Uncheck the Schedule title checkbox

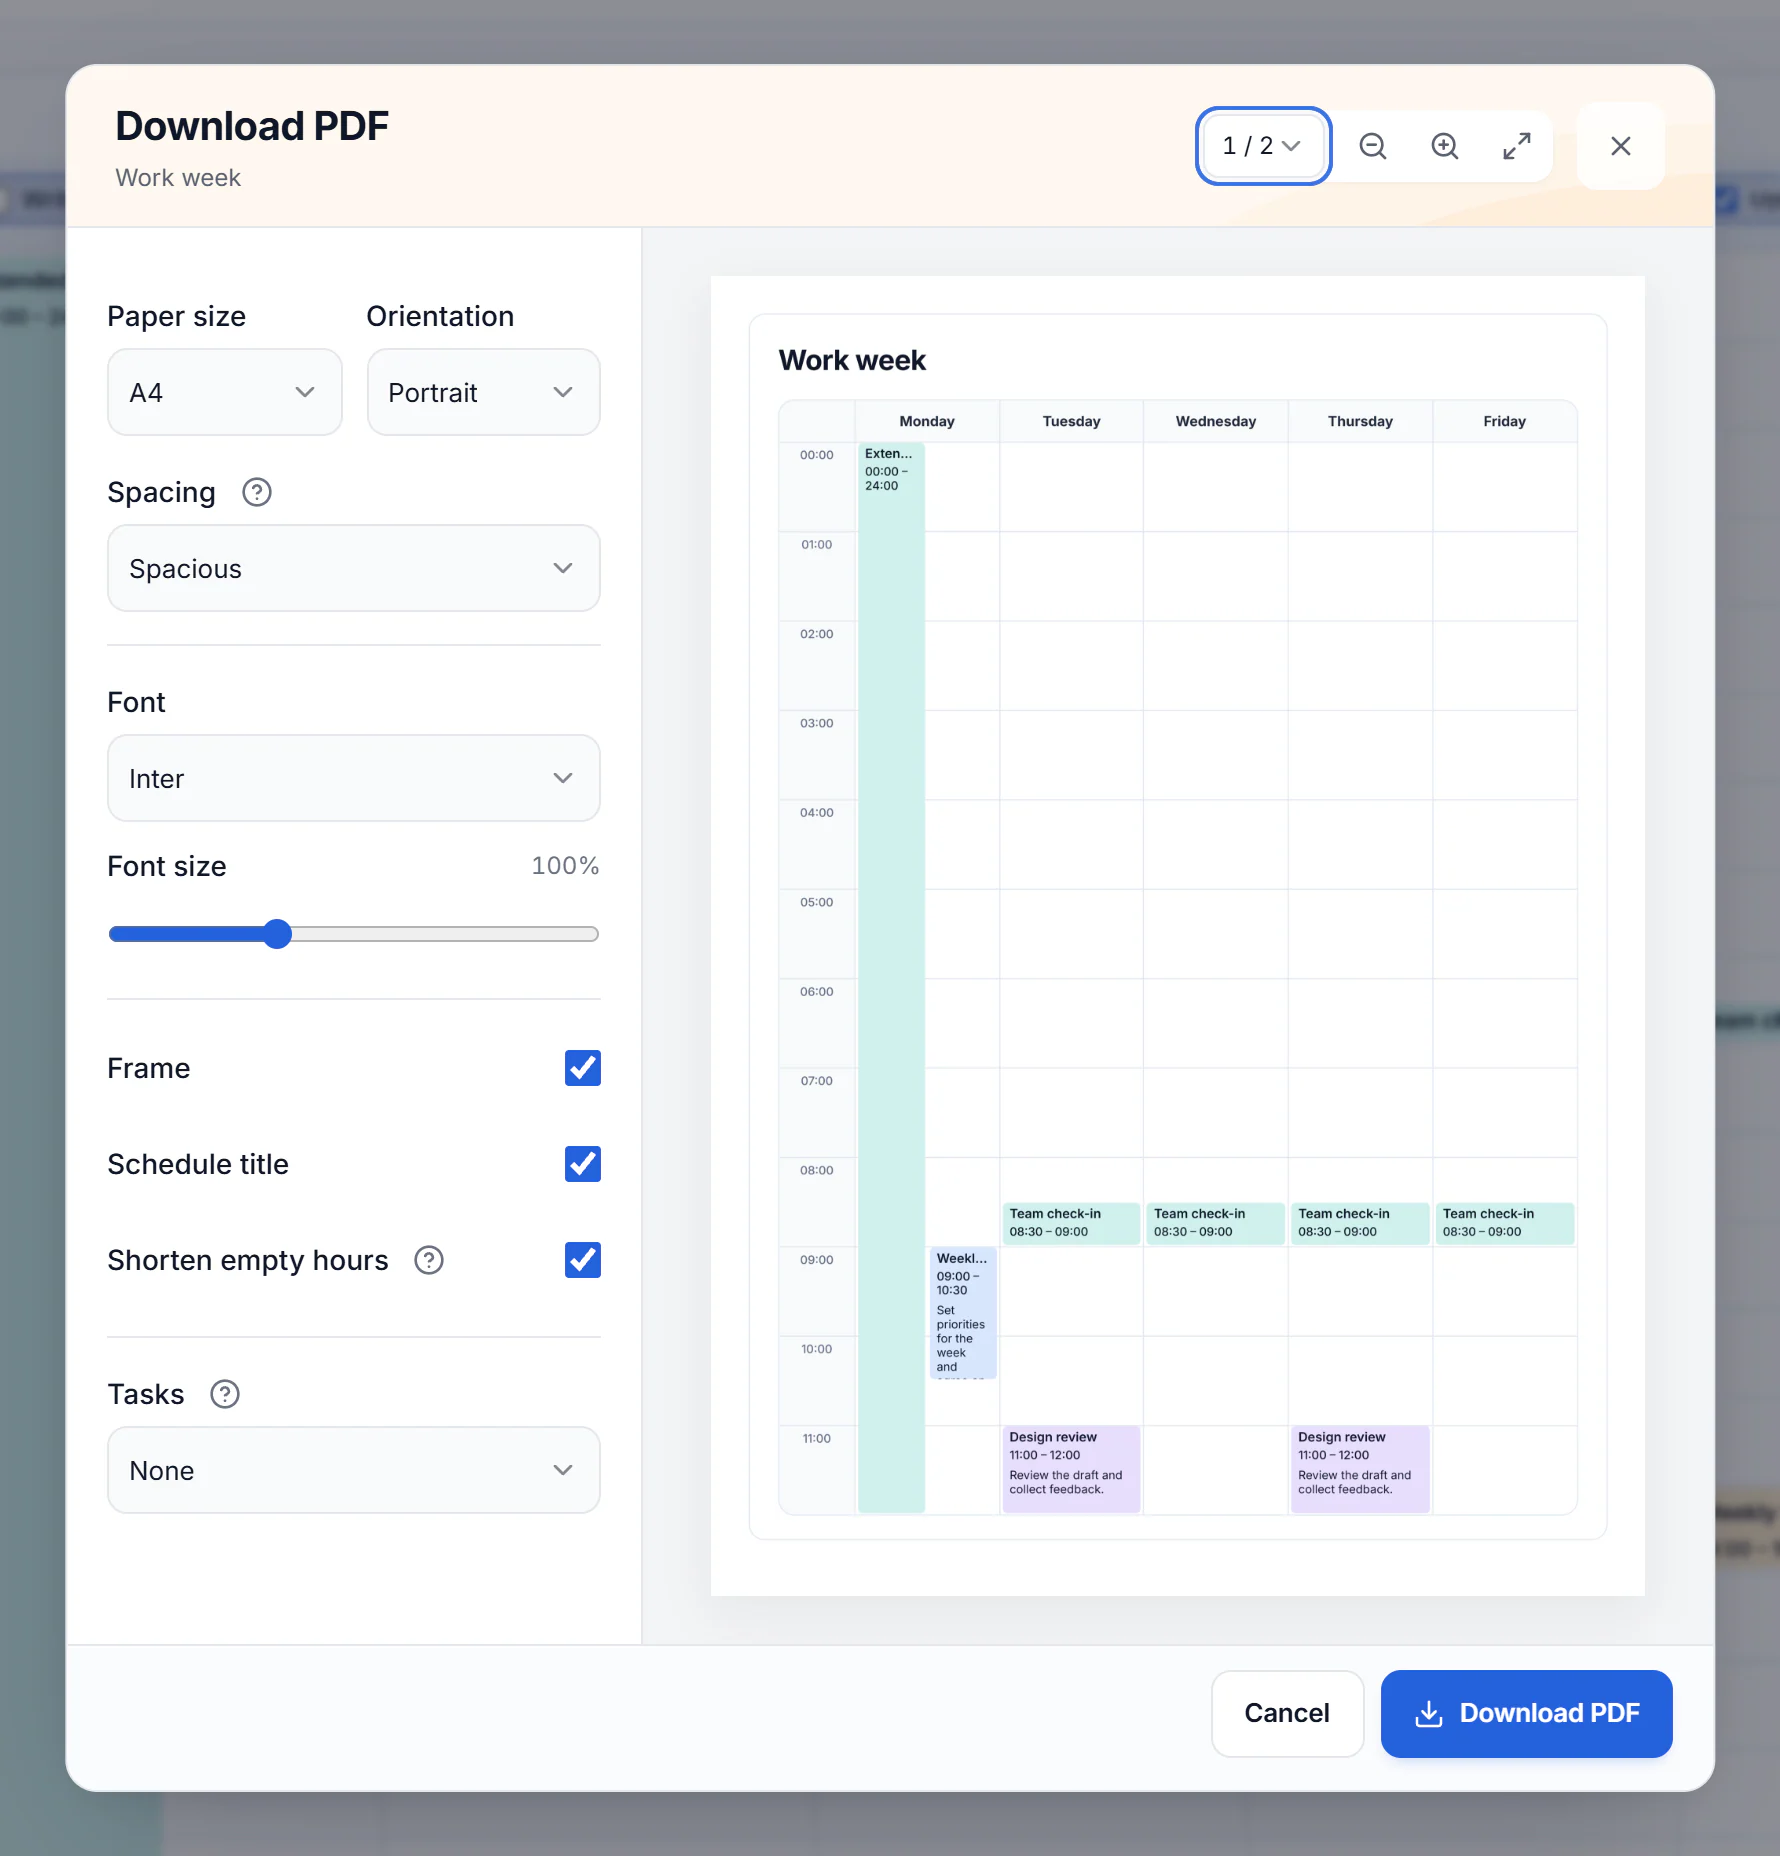coord(583,1164)
